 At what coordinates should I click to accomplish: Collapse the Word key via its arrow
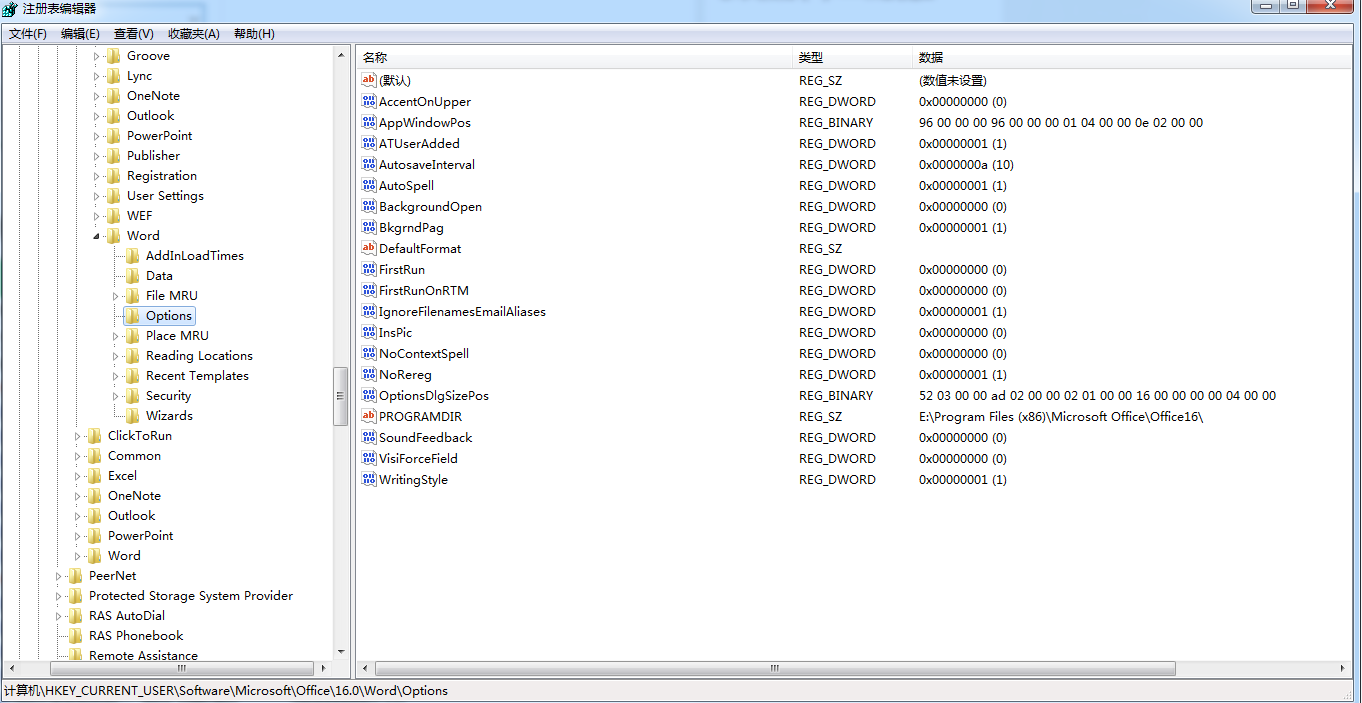pos(96,235)
